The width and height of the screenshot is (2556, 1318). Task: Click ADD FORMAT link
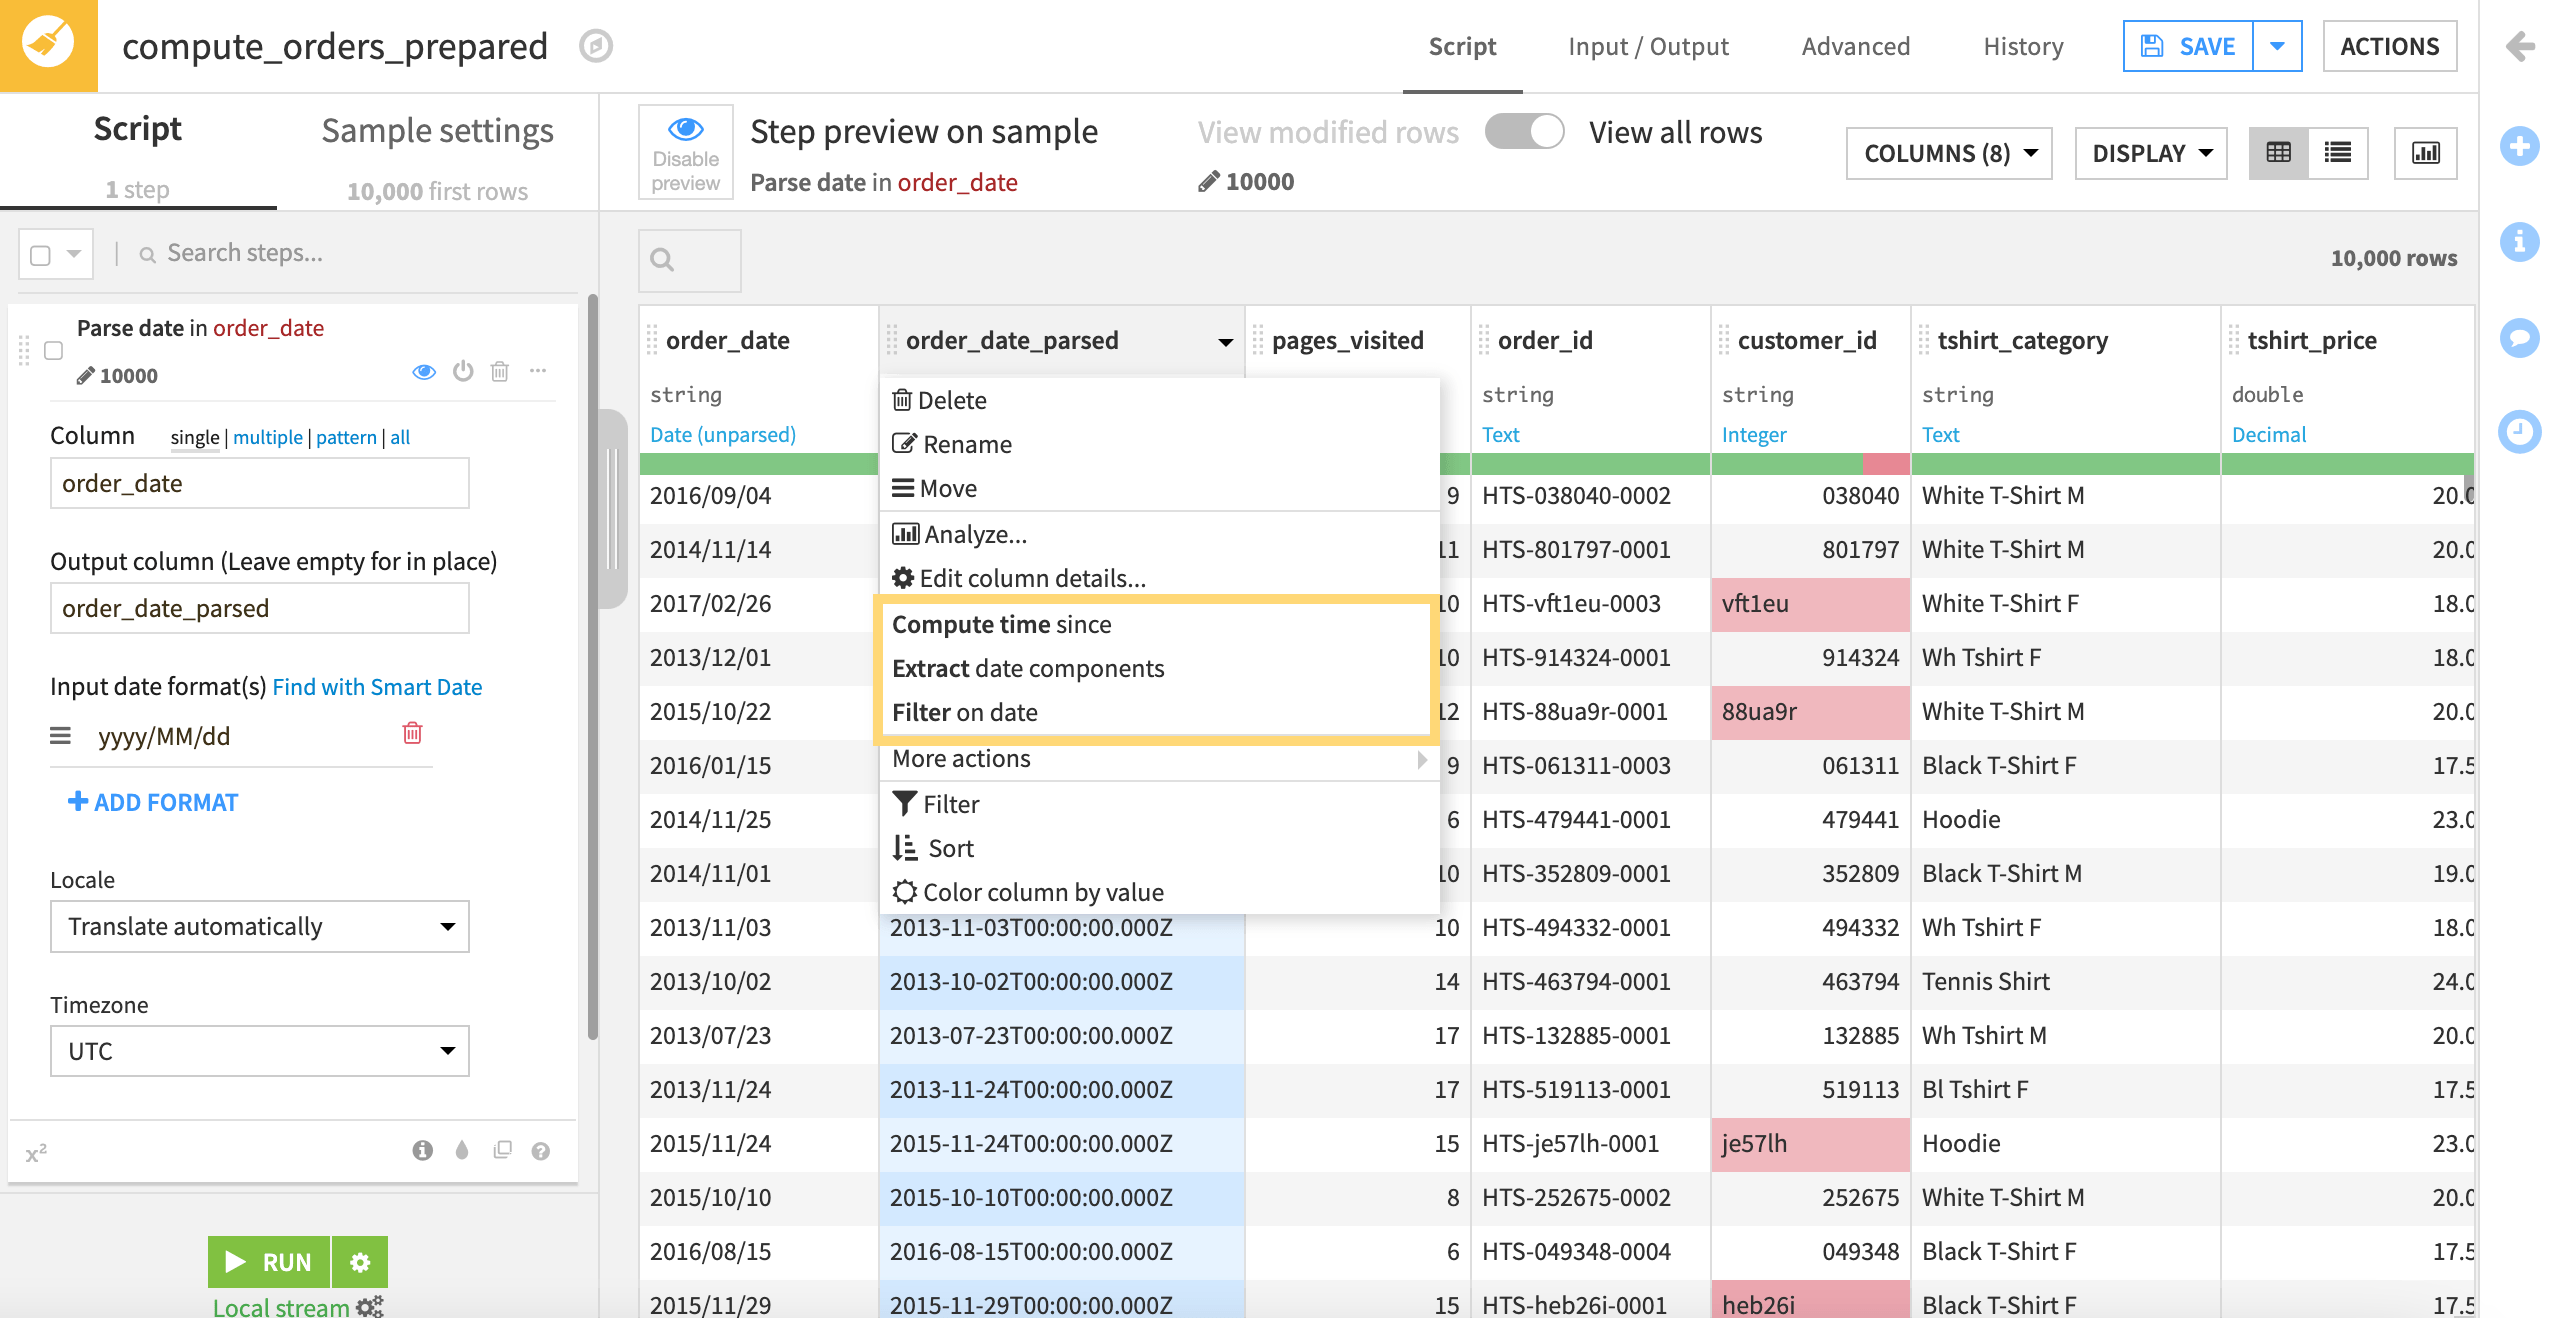(x=152, y=803)
